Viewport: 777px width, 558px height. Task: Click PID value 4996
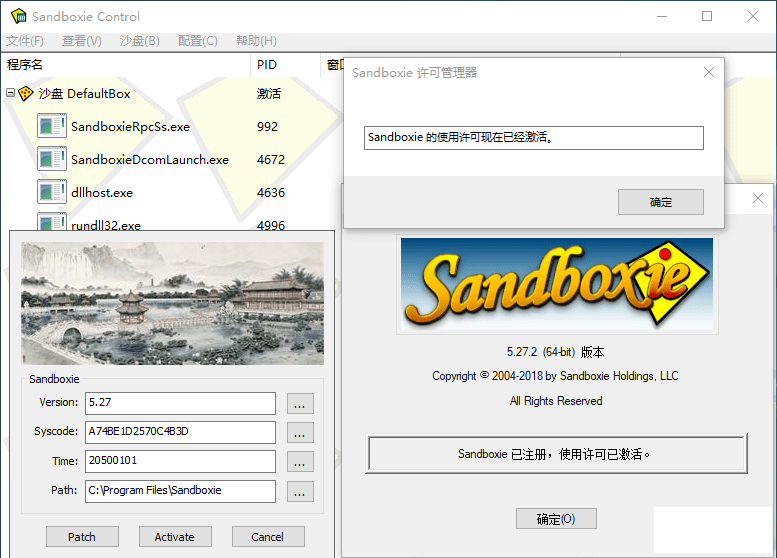[271, 225]
